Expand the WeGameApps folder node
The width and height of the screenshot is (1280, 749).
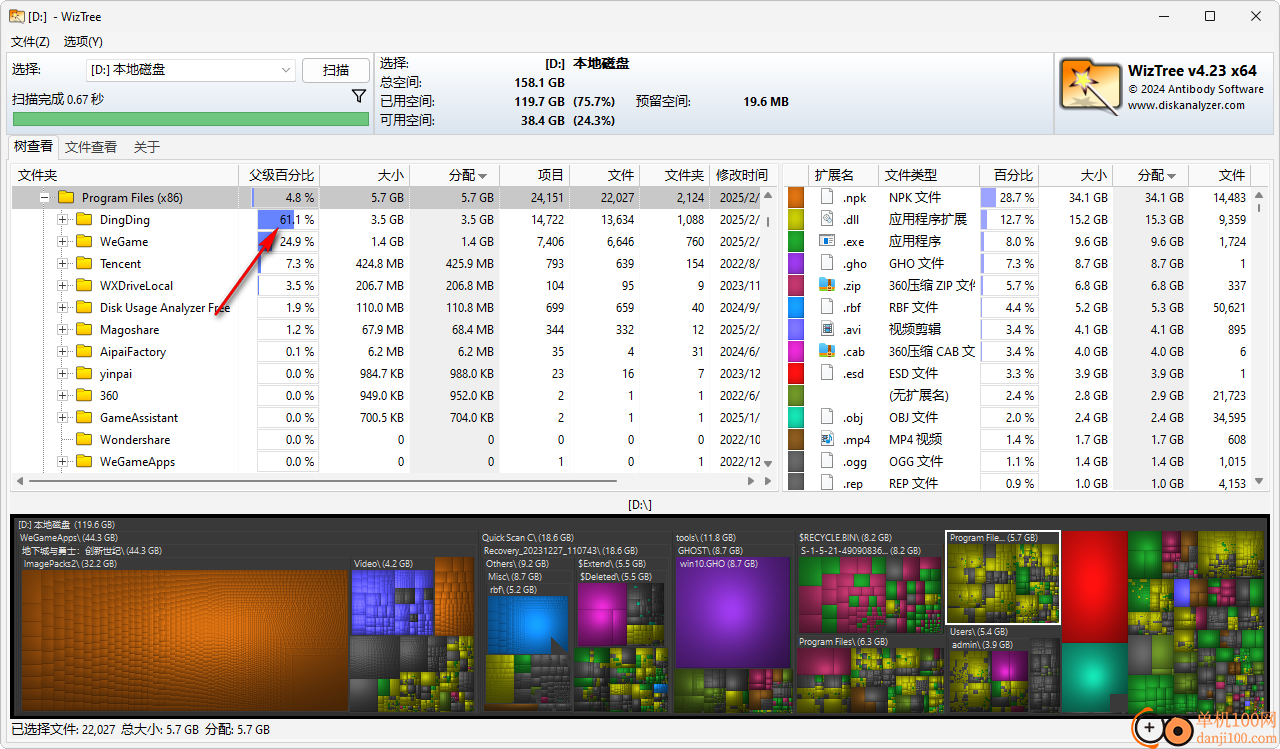[62, 462]
